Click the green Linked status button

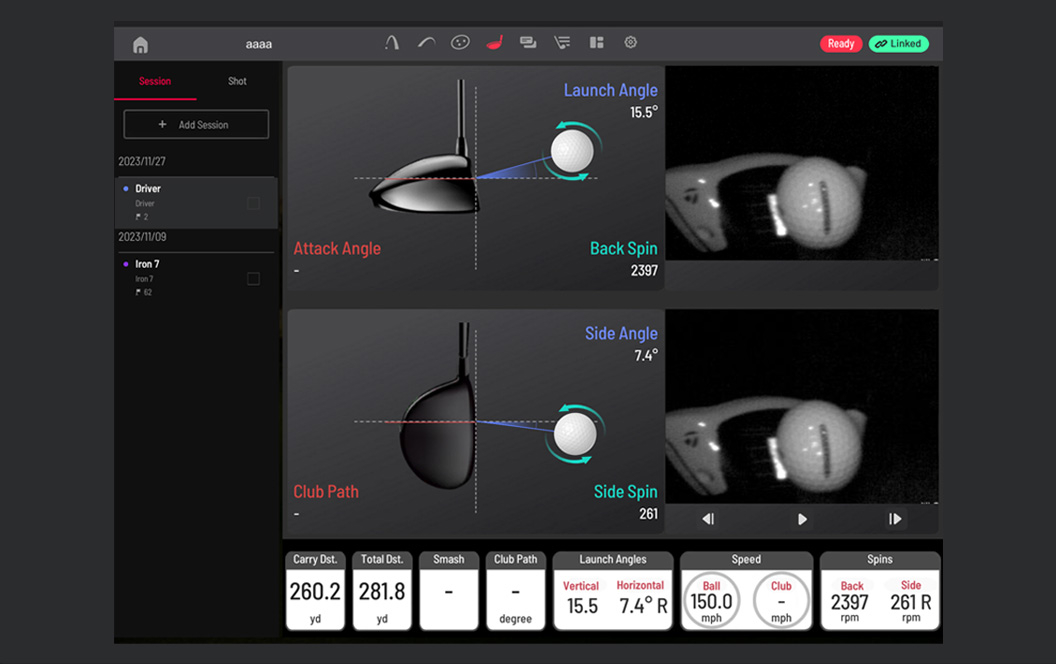click(x=898, y=44)
